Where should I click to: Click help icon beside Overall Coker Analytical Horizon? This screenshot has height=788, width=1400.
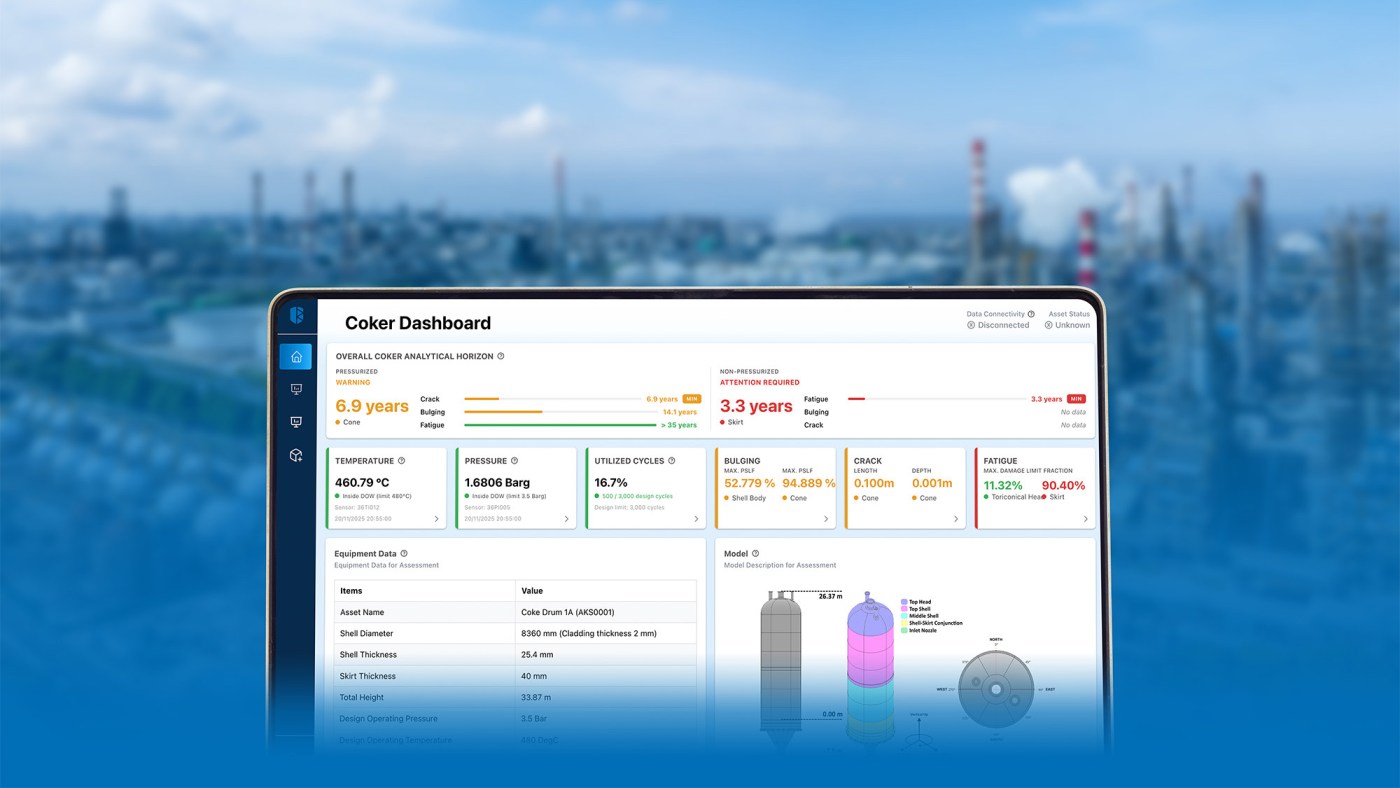[x=501, y=356]
